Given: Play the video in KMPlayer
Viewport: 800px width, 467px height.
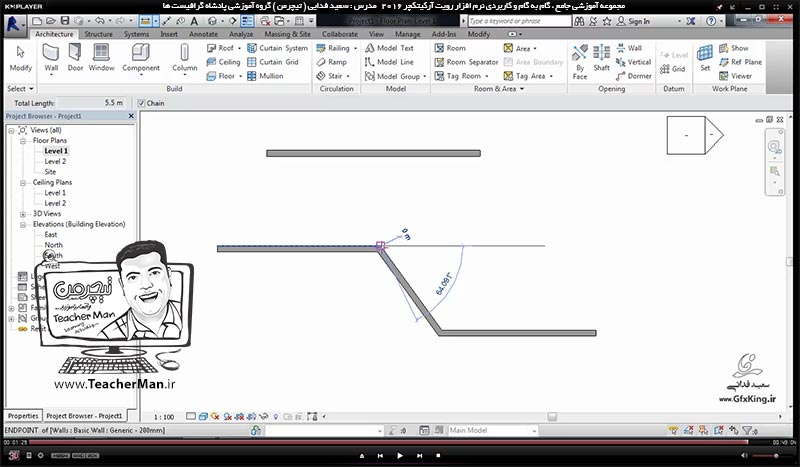Looking at the screenshot, I should click(399, 455).
